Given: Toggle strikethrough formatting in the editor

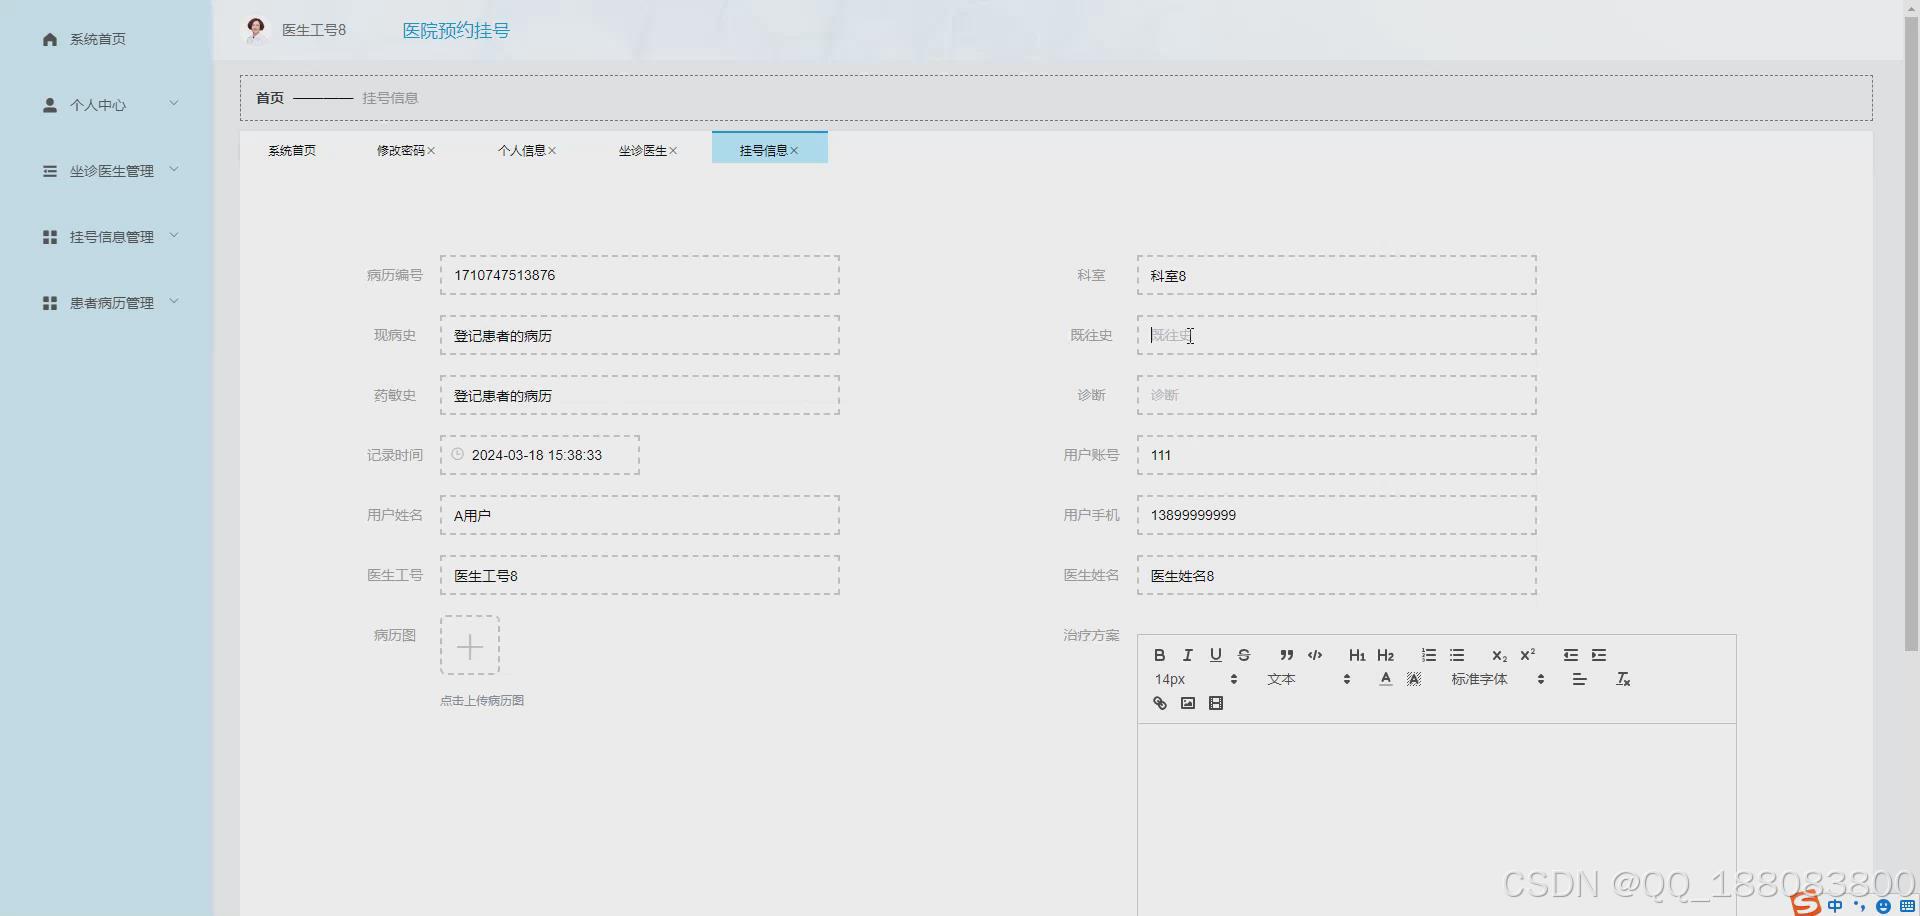Looking at the screenshot, I should coord(1243,655).
